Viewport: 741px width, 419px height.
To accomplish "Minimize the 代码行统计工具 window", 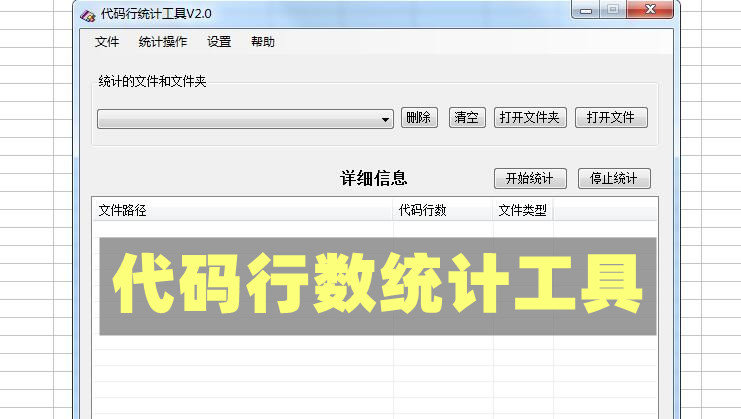I will click(586, 9).
